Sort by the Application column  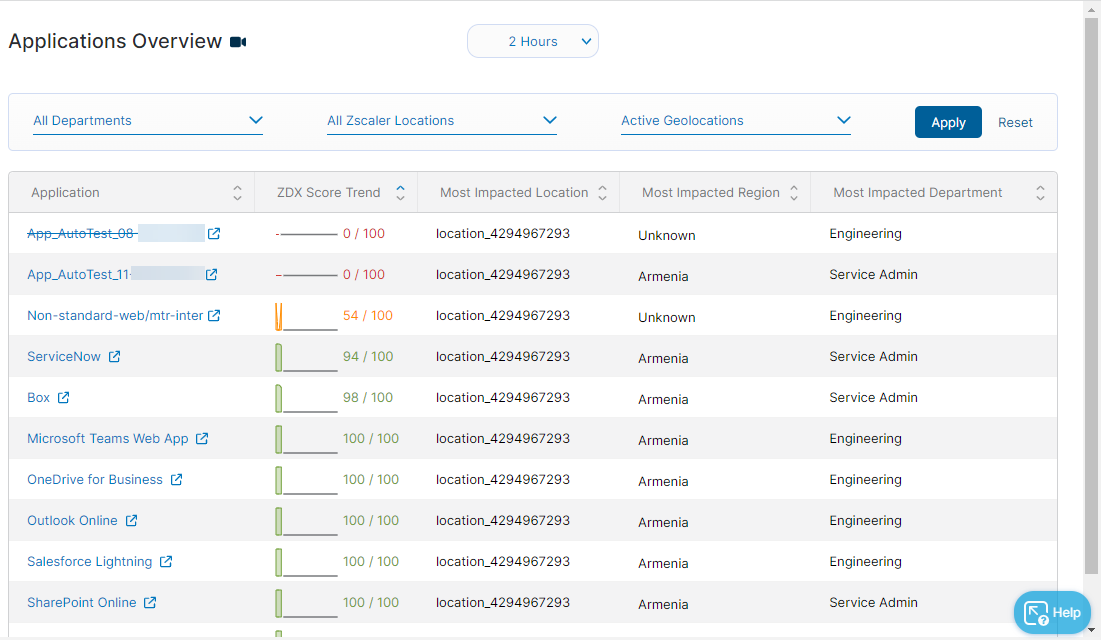(x=237, y=193)
